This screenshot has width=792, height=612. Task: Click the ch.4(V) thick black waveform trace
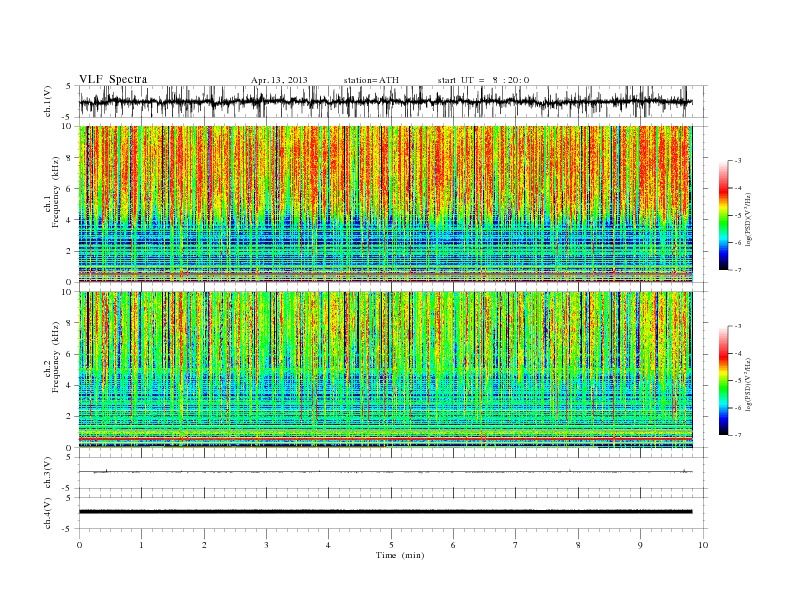click(x=386, y=512)
